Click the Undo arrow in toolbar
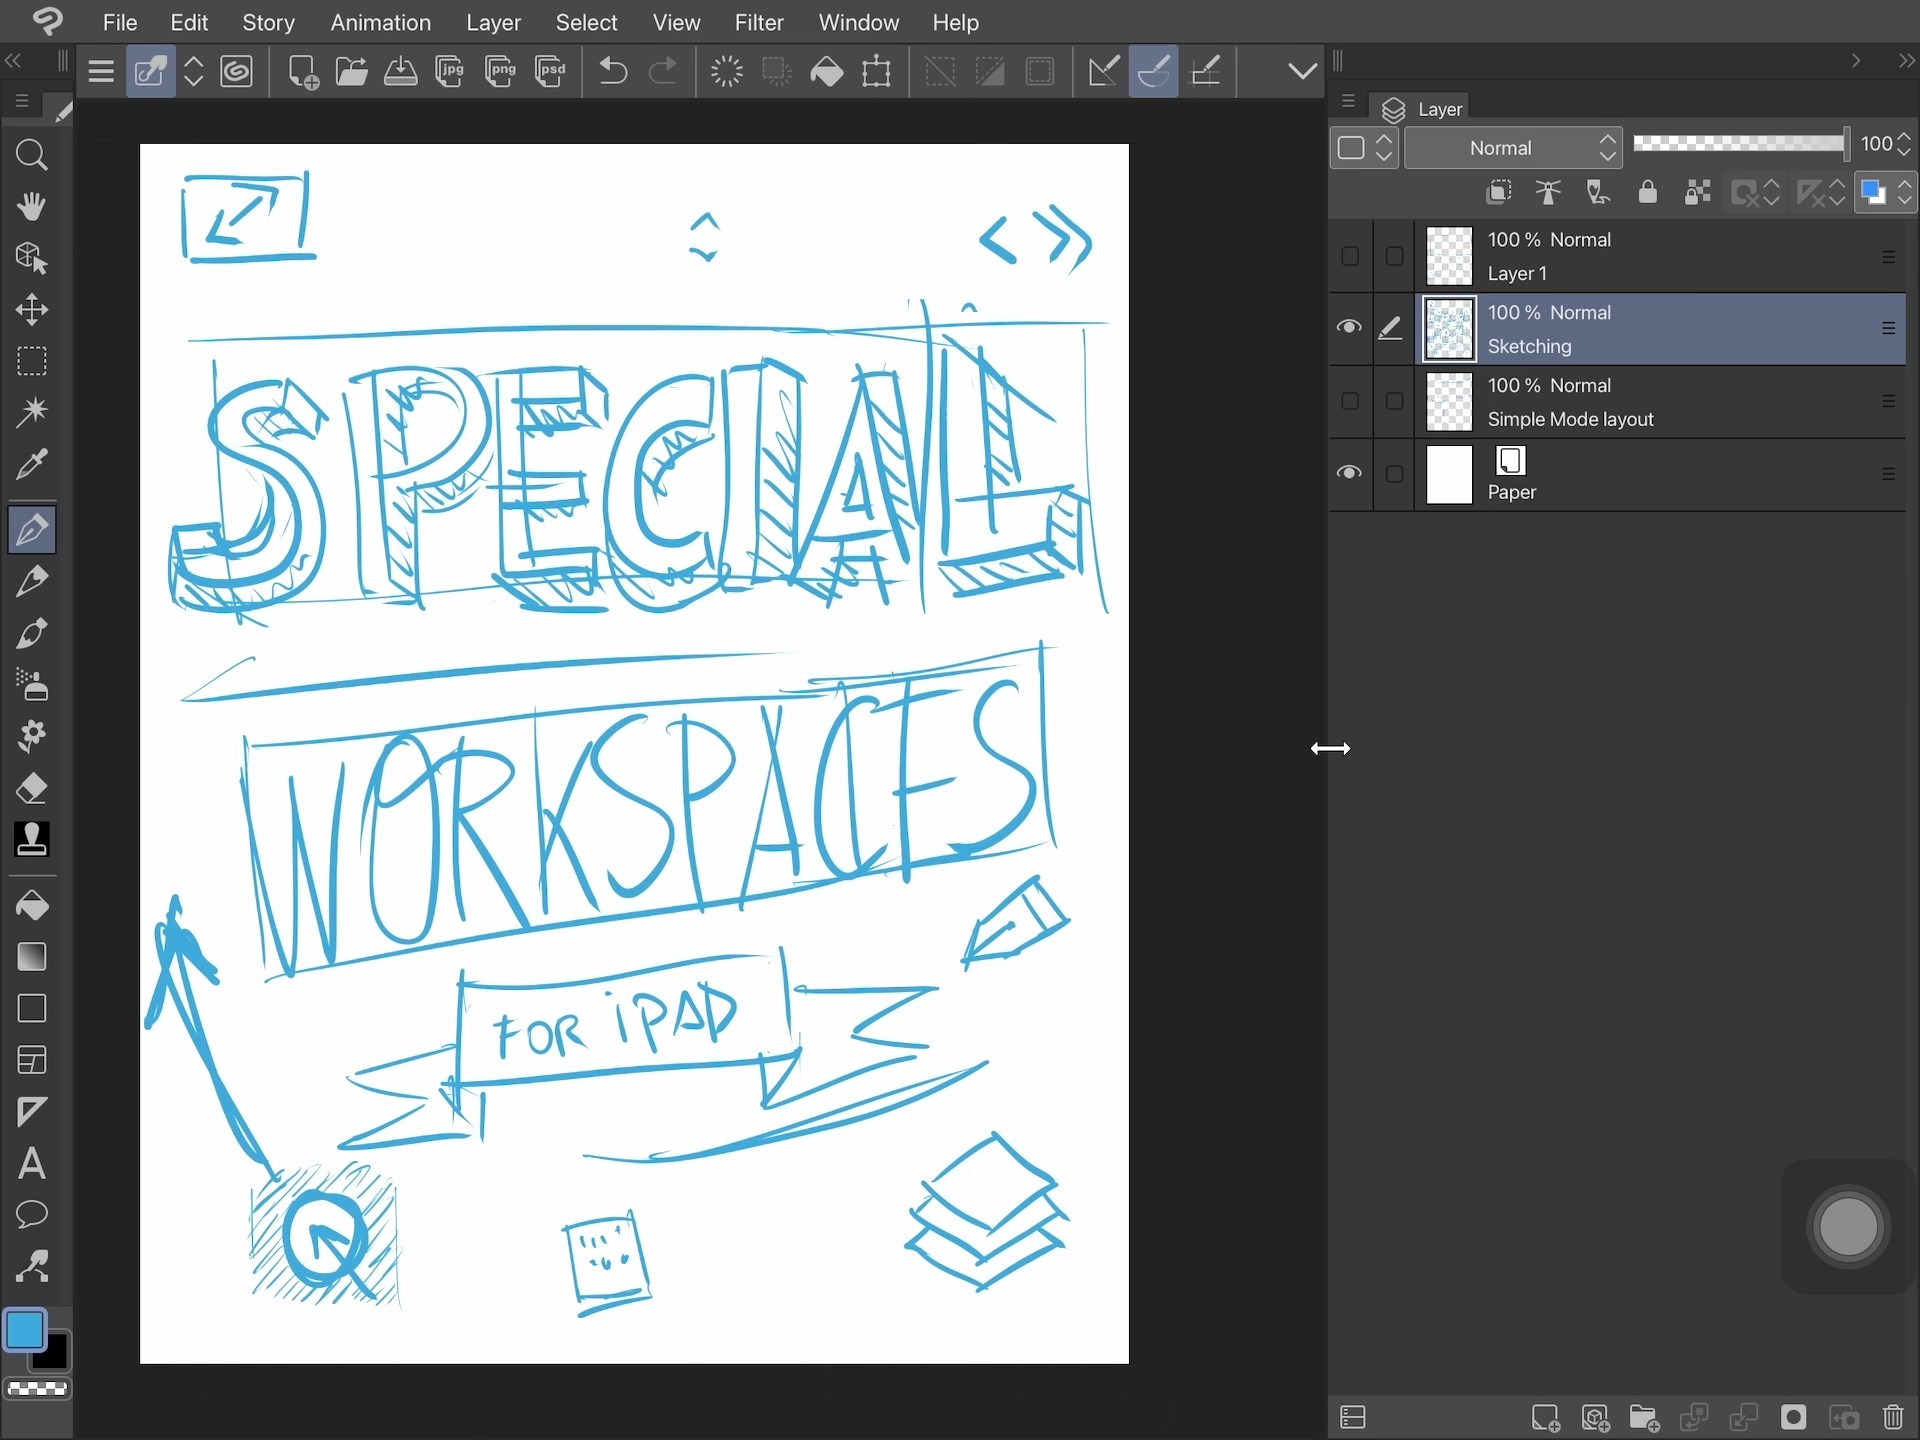 (613, 71)
